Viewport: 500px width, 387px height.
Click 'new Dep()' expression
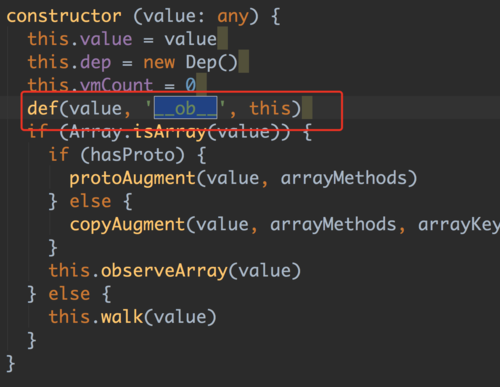tap(190, 63)
